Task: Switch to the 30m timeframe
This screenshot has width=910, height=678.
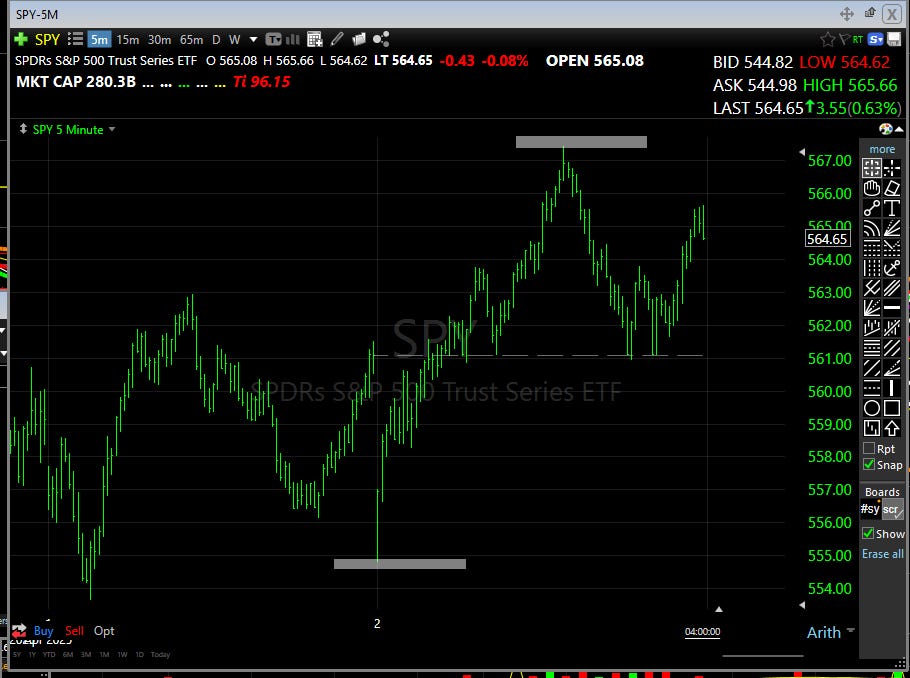Action: pos(159,39)
